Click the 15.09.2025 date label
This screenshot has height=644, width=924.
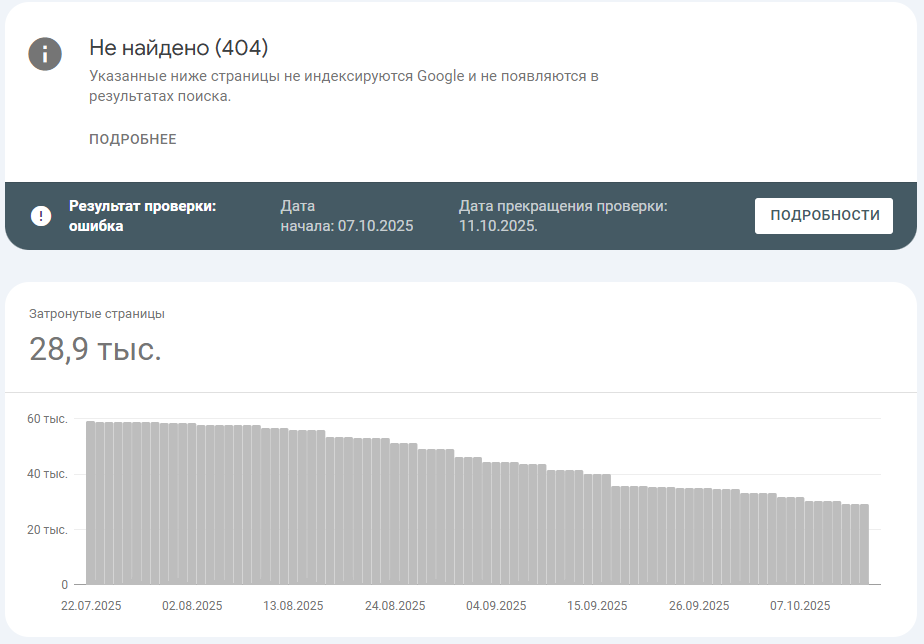point(597,606)
